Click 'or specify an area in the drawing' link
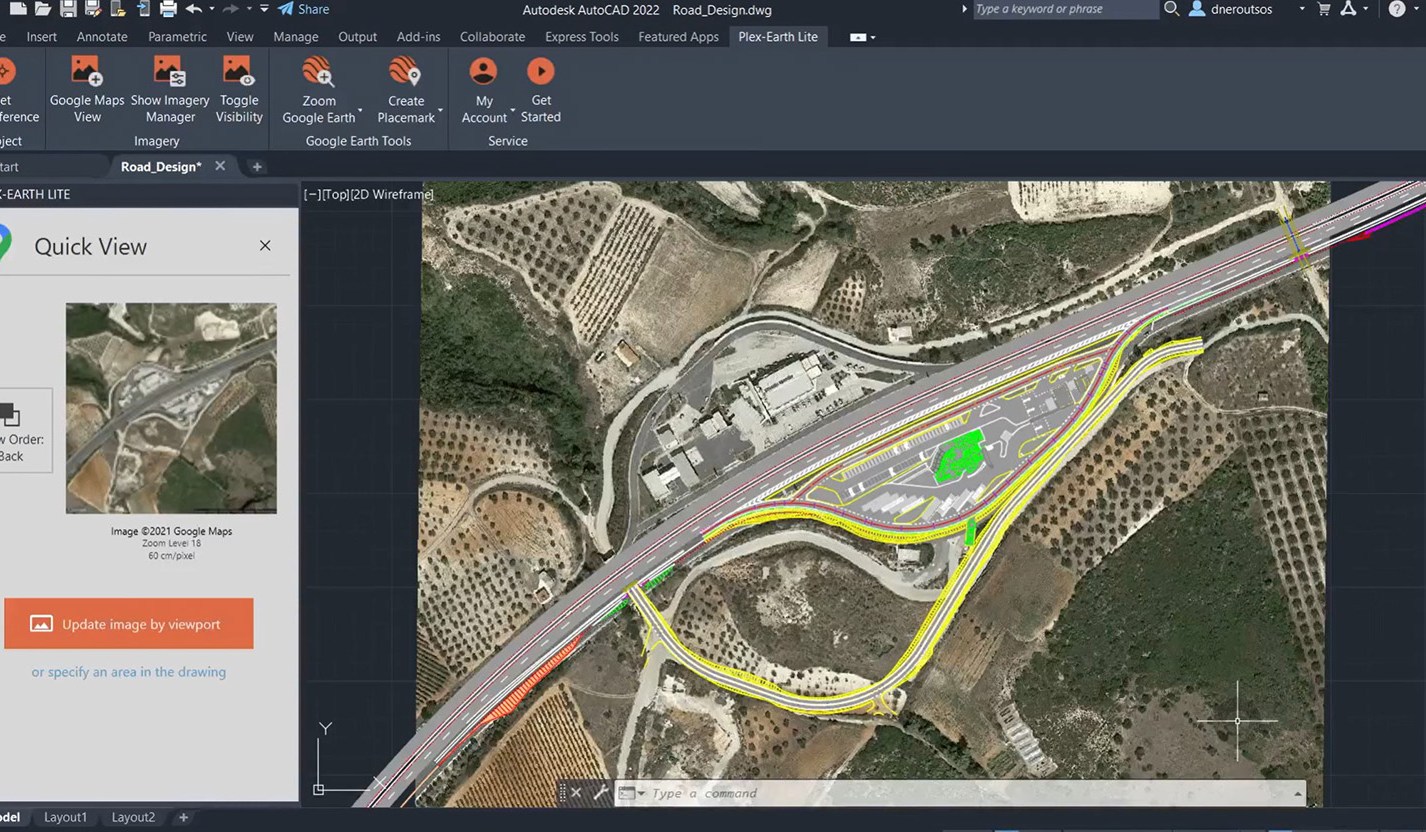This screenshot has height=832, width=1426. click(128, 672)
